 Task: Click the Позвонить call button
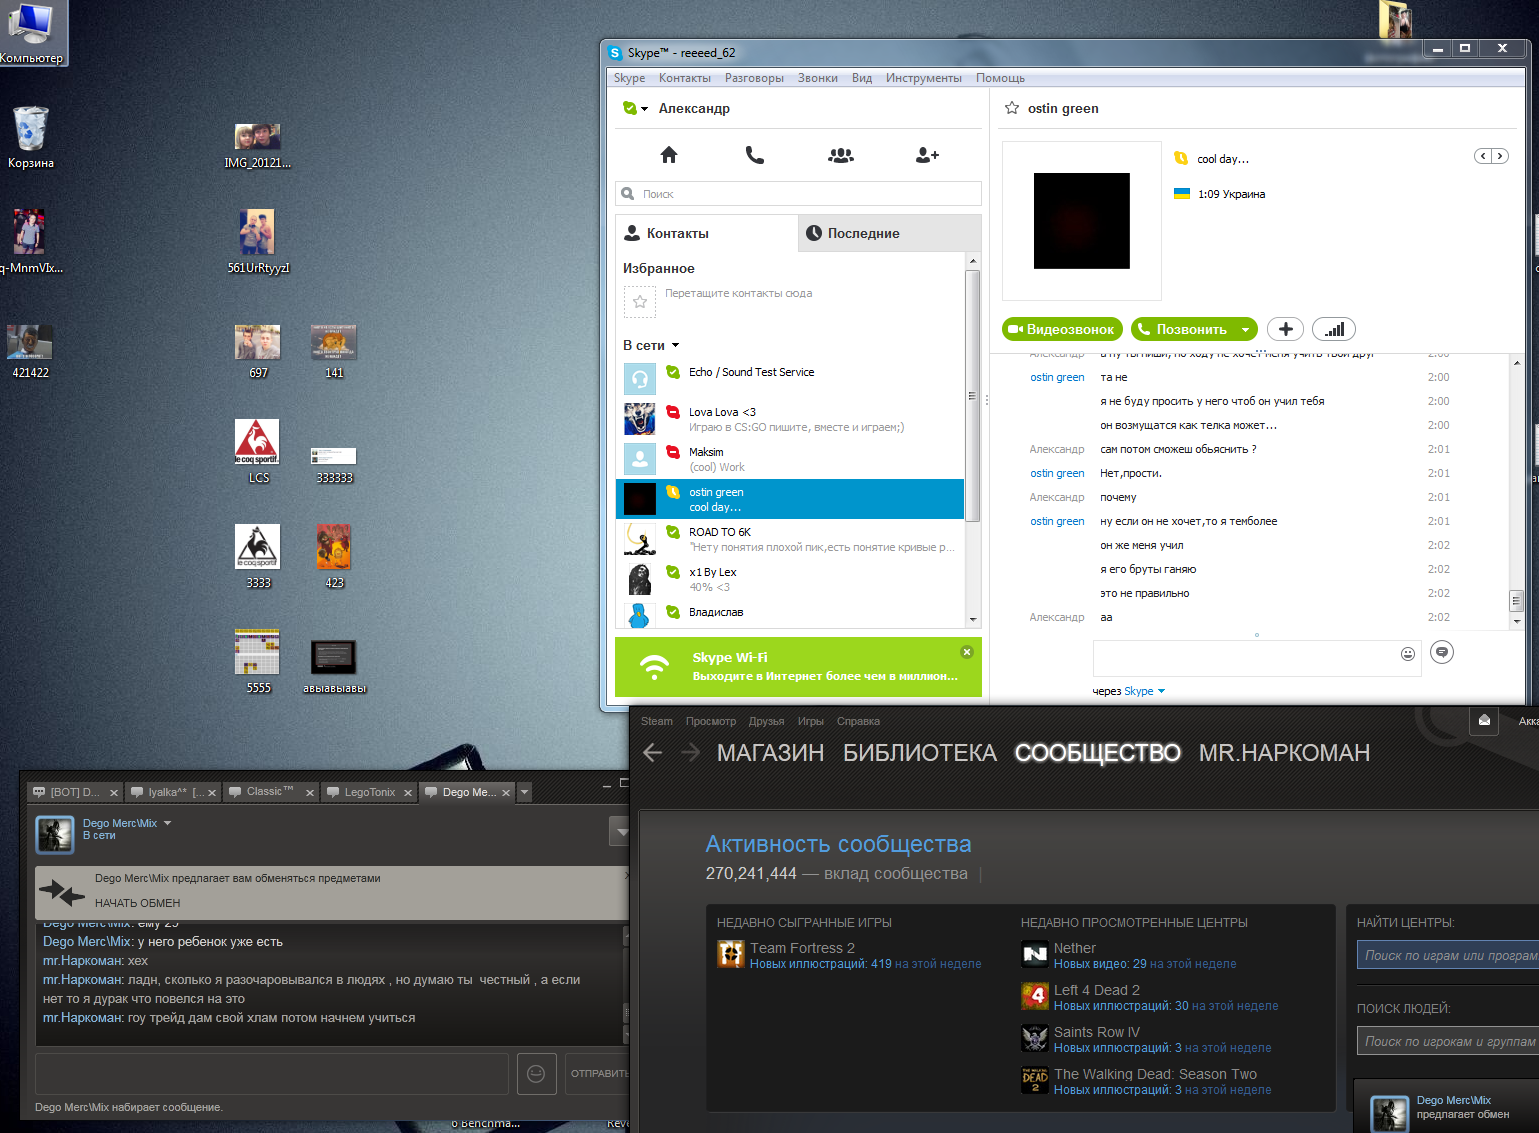[x=1184, y=329]
